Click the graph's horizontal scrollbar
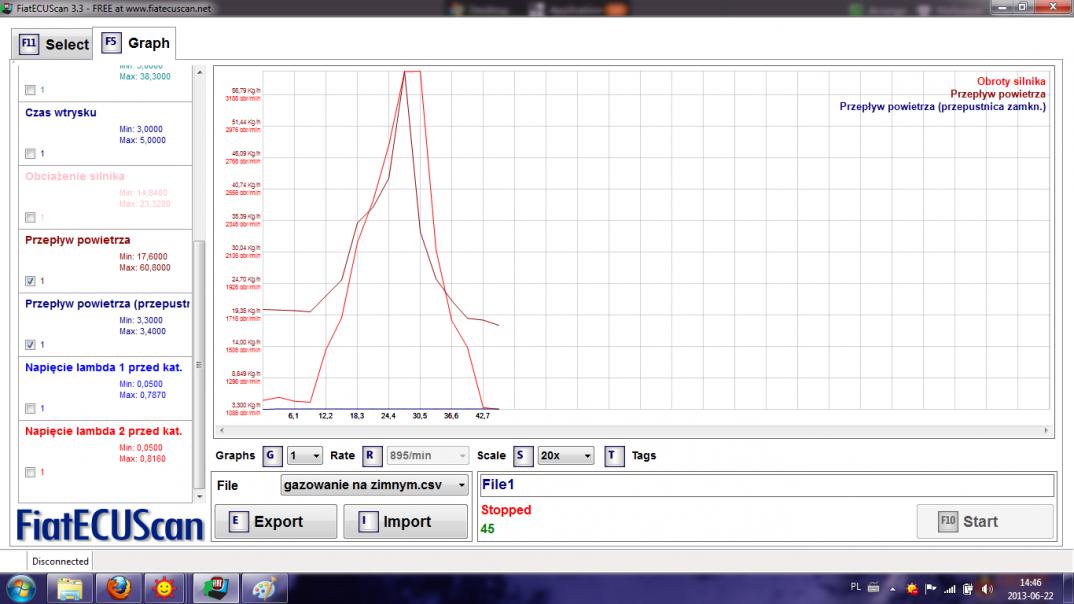 point(632,431)
